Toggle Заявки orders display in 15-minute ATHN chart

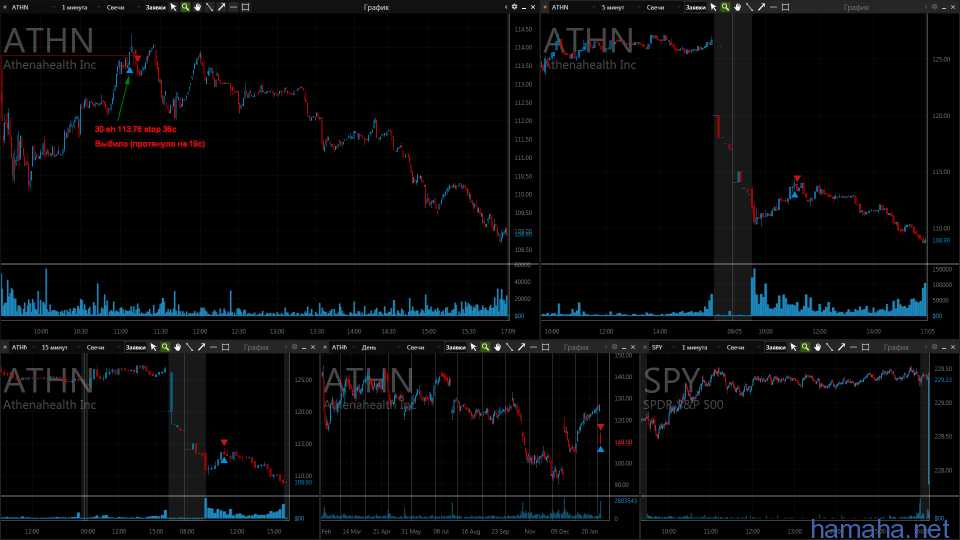point(136,348)
